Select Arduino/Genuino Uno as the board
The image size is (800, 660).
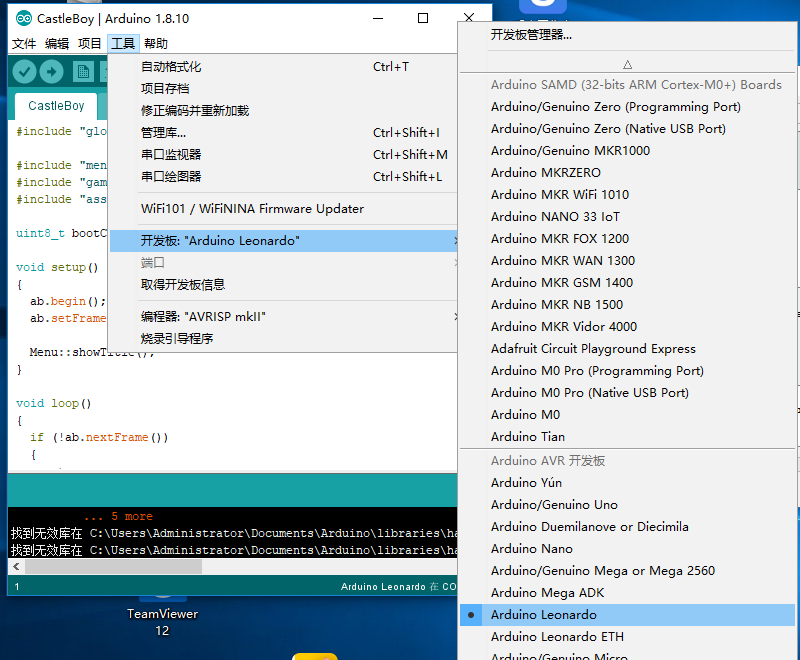pos(556,504)
